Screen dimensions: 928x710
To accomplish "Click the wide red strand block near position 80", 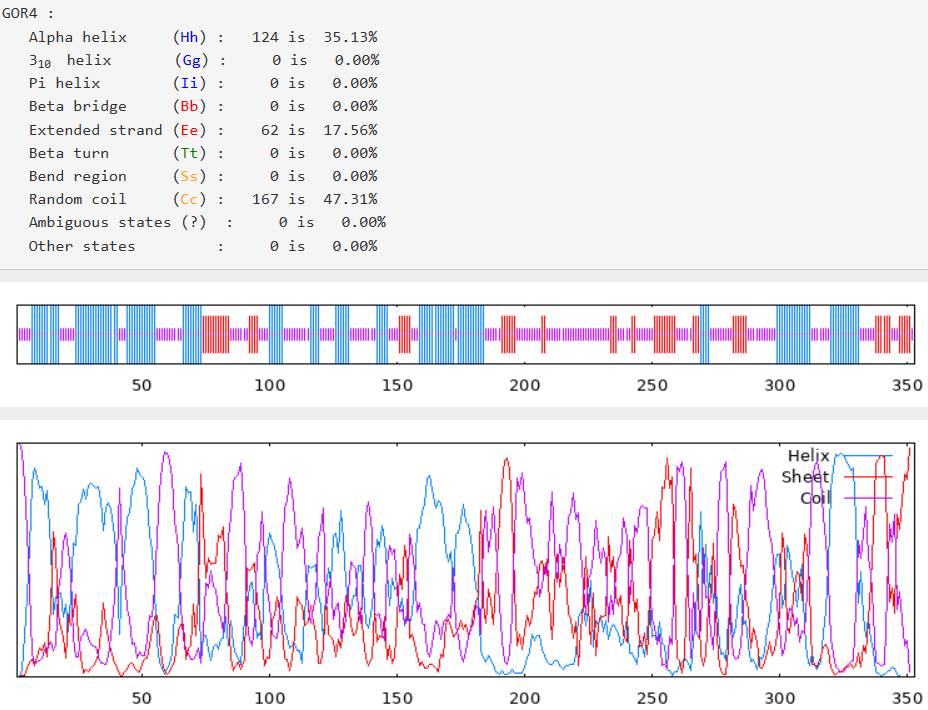I will pos(216,334).
